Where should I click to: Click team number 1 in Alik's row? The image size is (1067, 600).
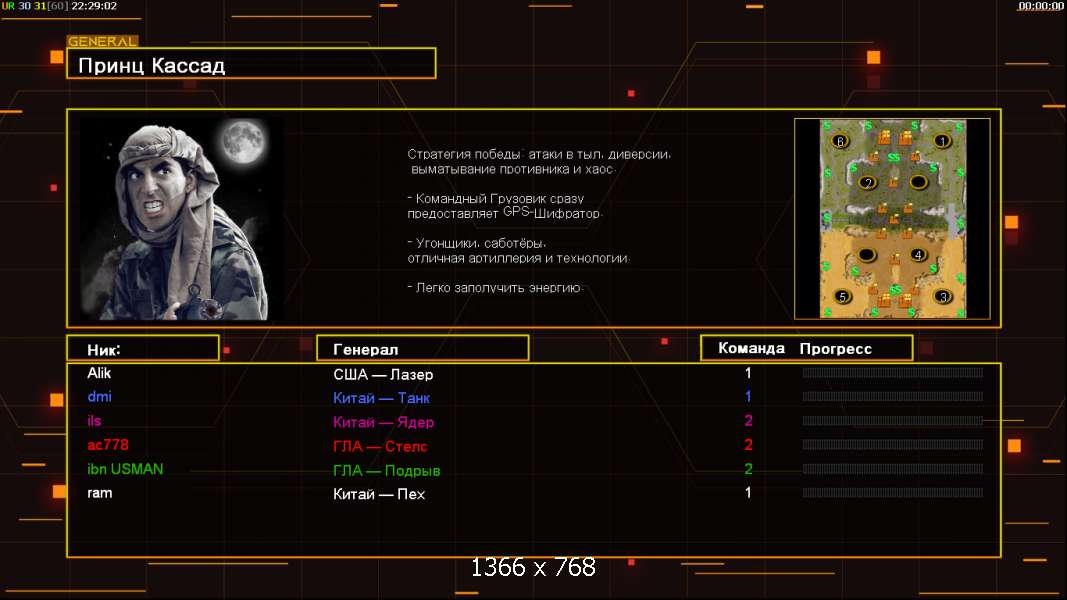click(748, 373)
